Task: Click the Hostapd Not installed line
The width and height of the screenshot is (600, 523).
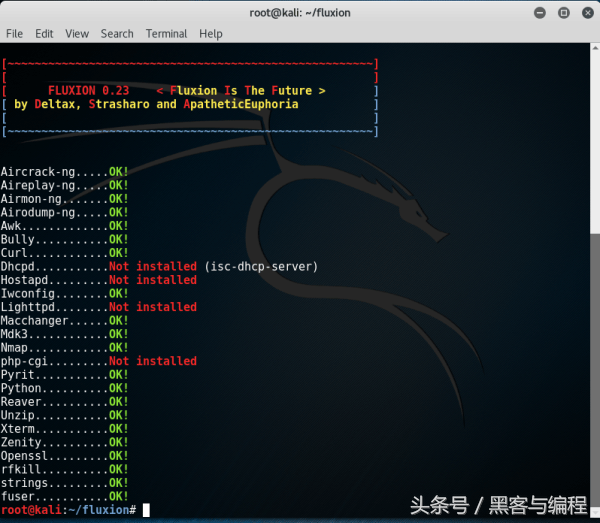Action: pyautogui.click(x=99, y=280)
